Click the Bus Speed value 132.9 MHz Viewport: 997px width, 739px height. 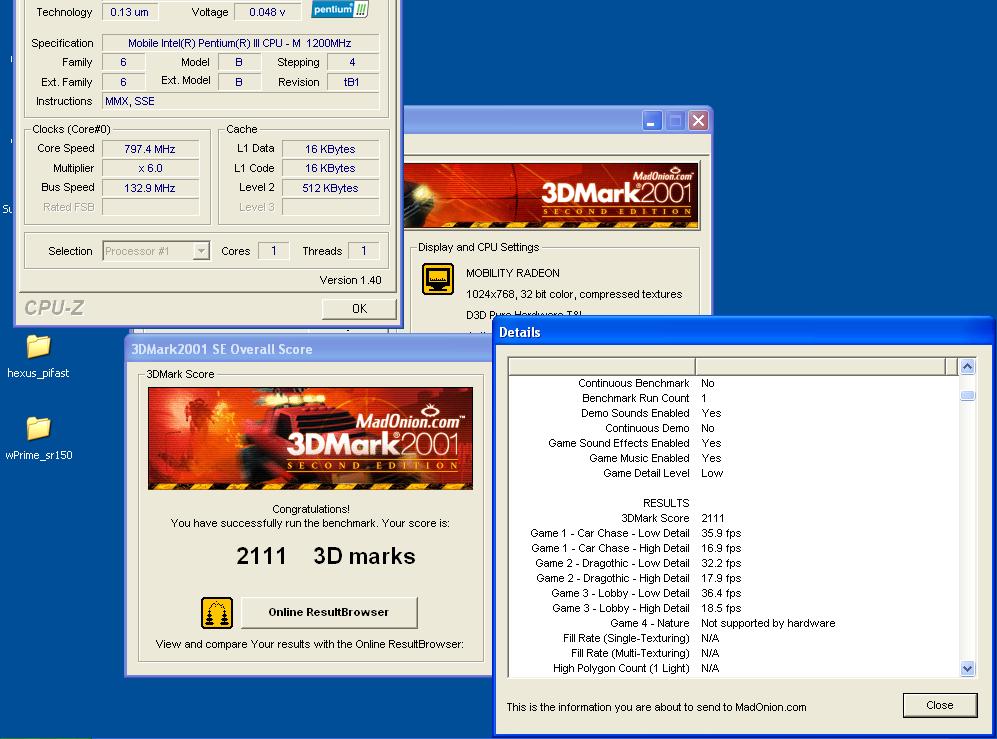pyautogui.click(x=150, y=188)
